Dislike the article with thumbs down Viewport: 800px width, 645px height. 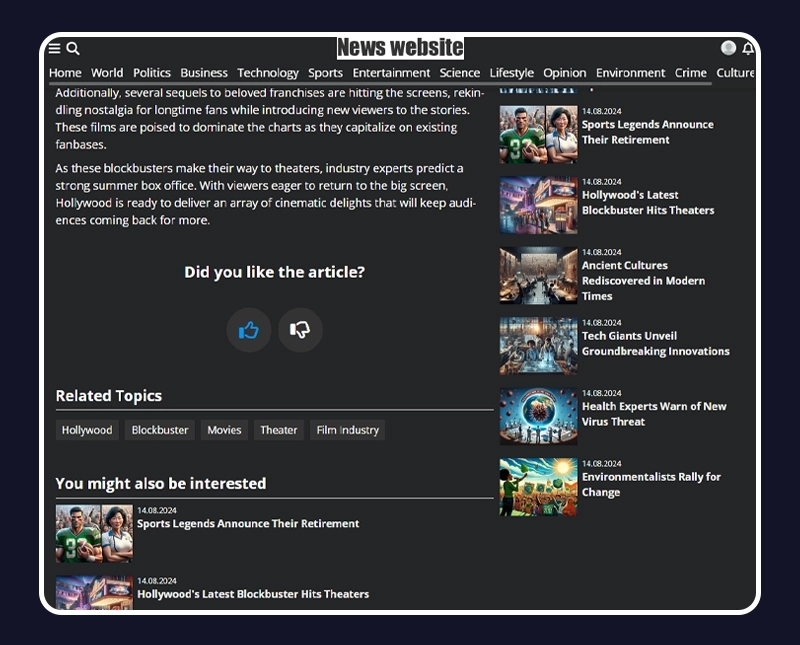300,330
